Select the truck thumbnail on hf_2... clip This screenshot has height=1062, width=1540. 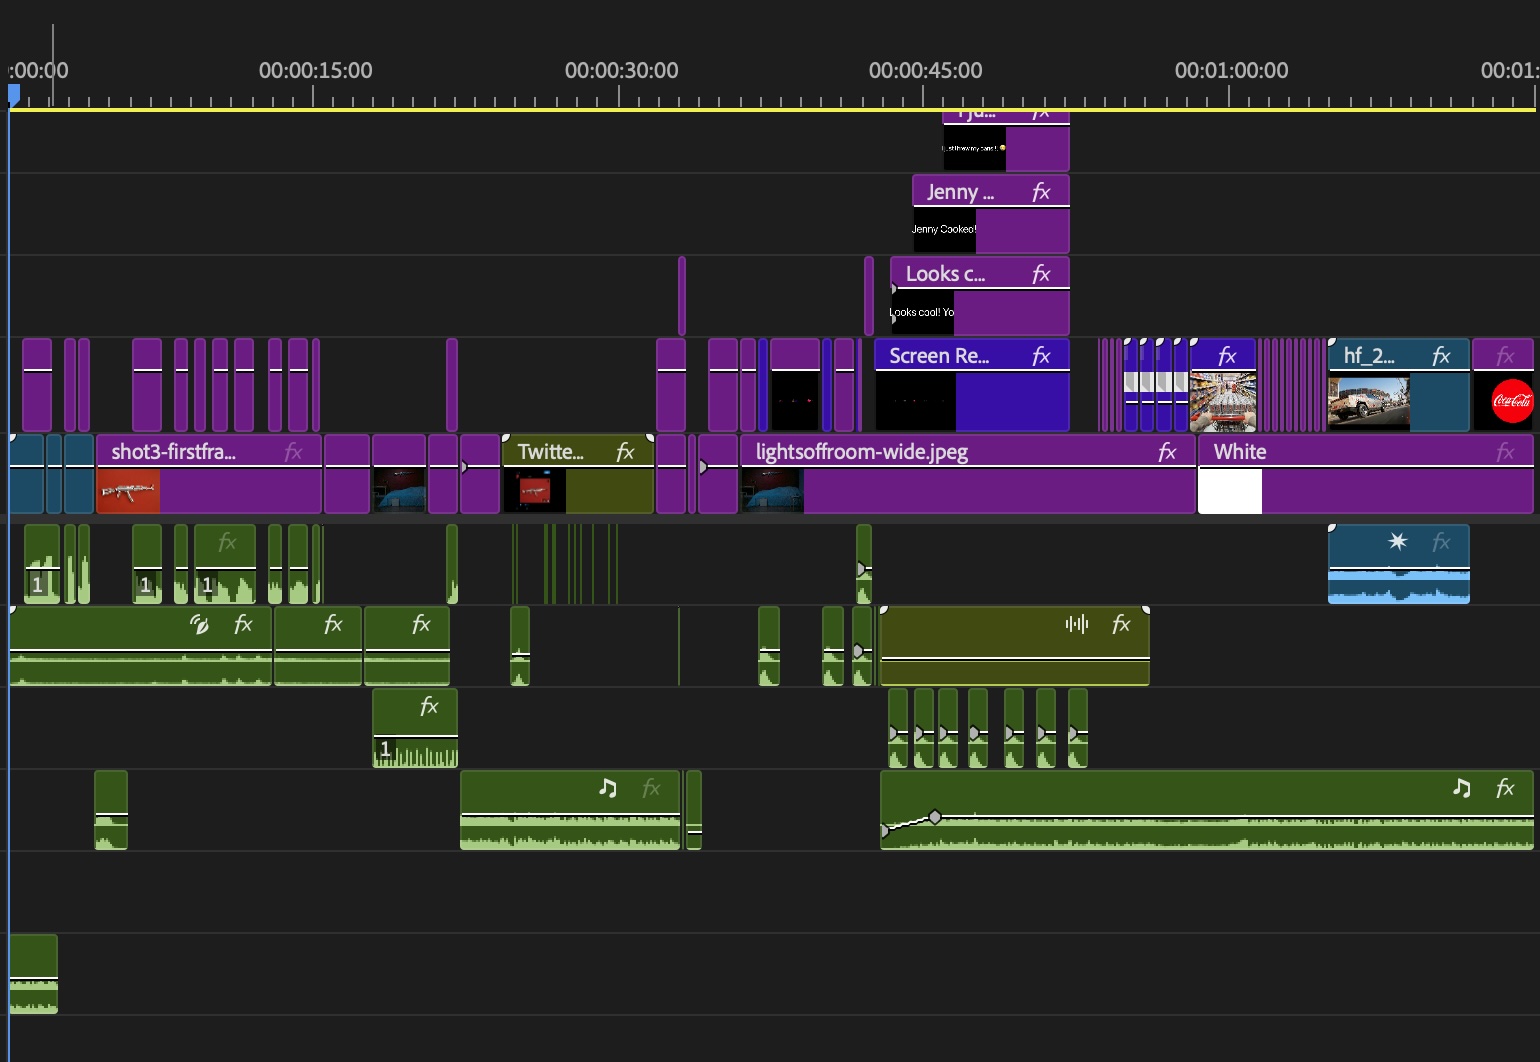click(1368, 401)
